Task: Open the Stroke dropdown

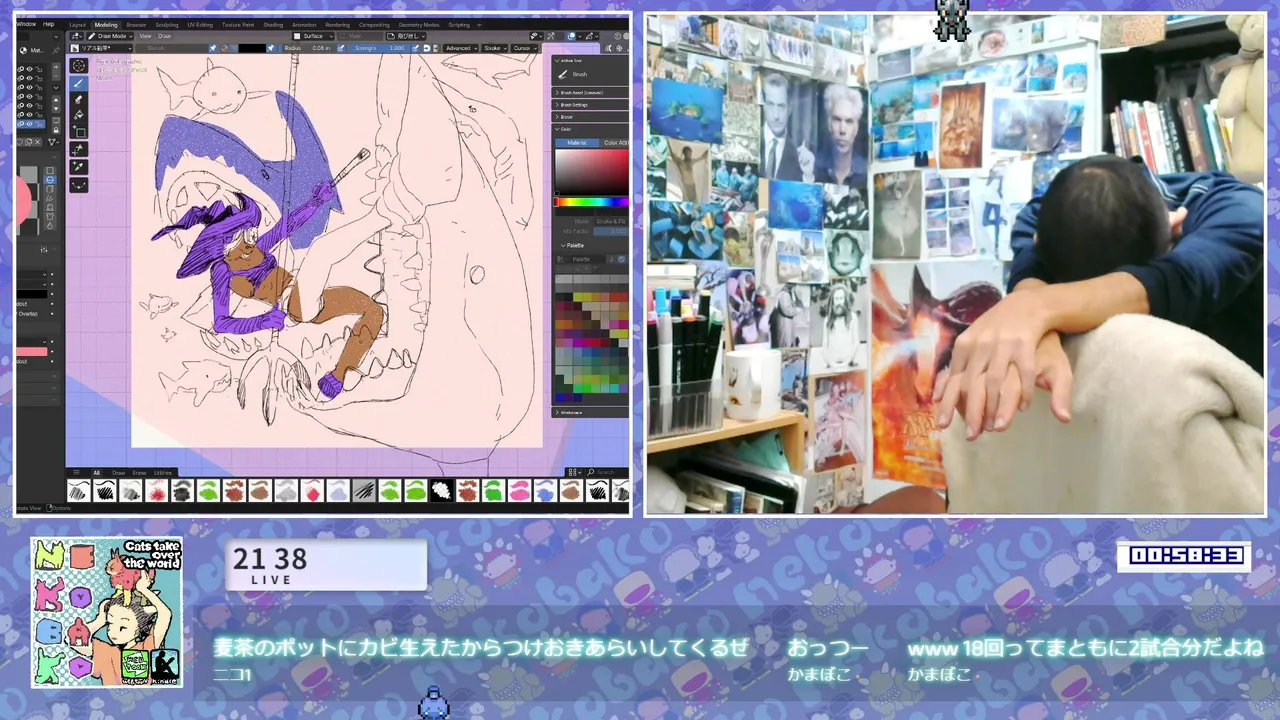Action: pos(495,48)
